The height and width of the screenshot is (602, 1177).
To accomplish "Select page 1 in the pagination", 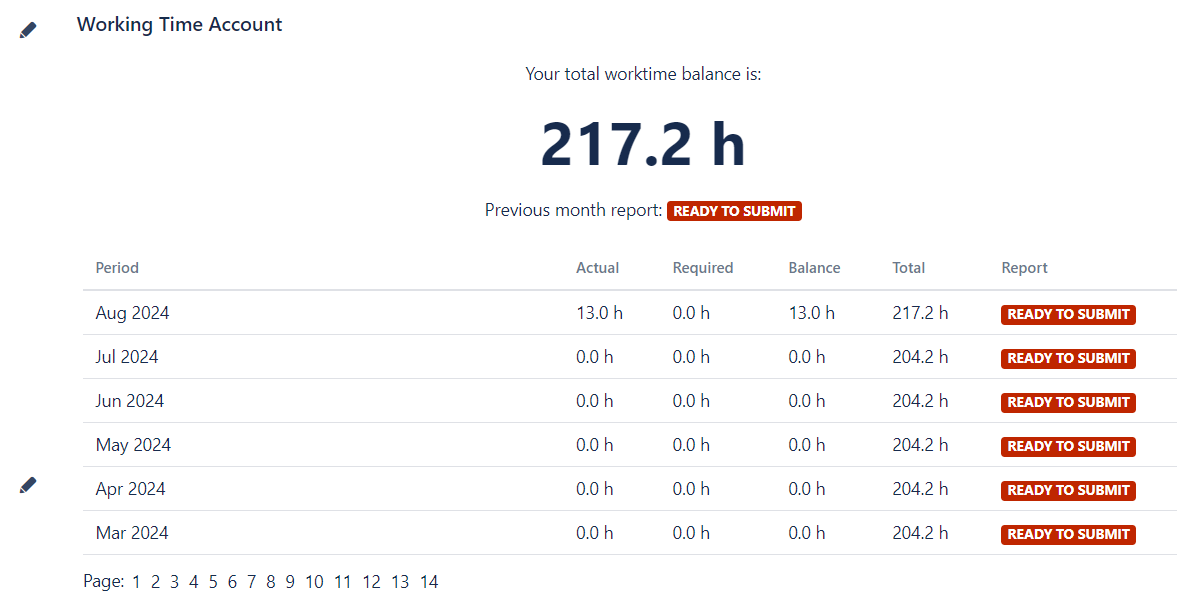I will tap(137, 582).
